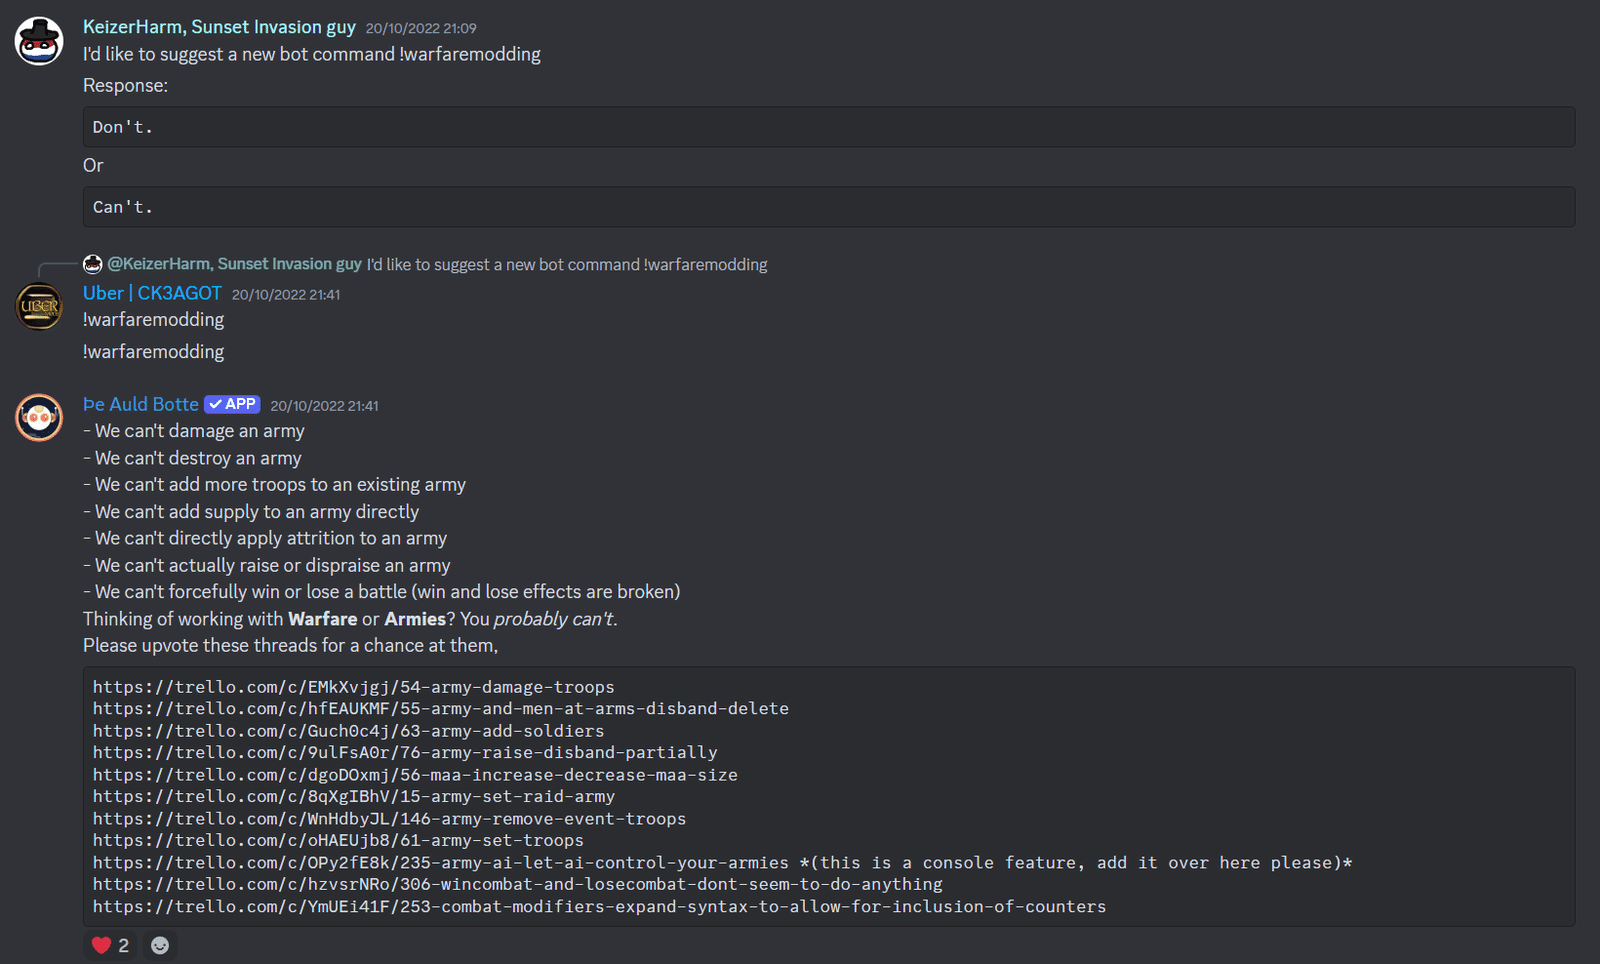The width and height of the screenshot is (1600, 964).
Task: Click the line about adding troops to existing army
Action: (275, 485)
